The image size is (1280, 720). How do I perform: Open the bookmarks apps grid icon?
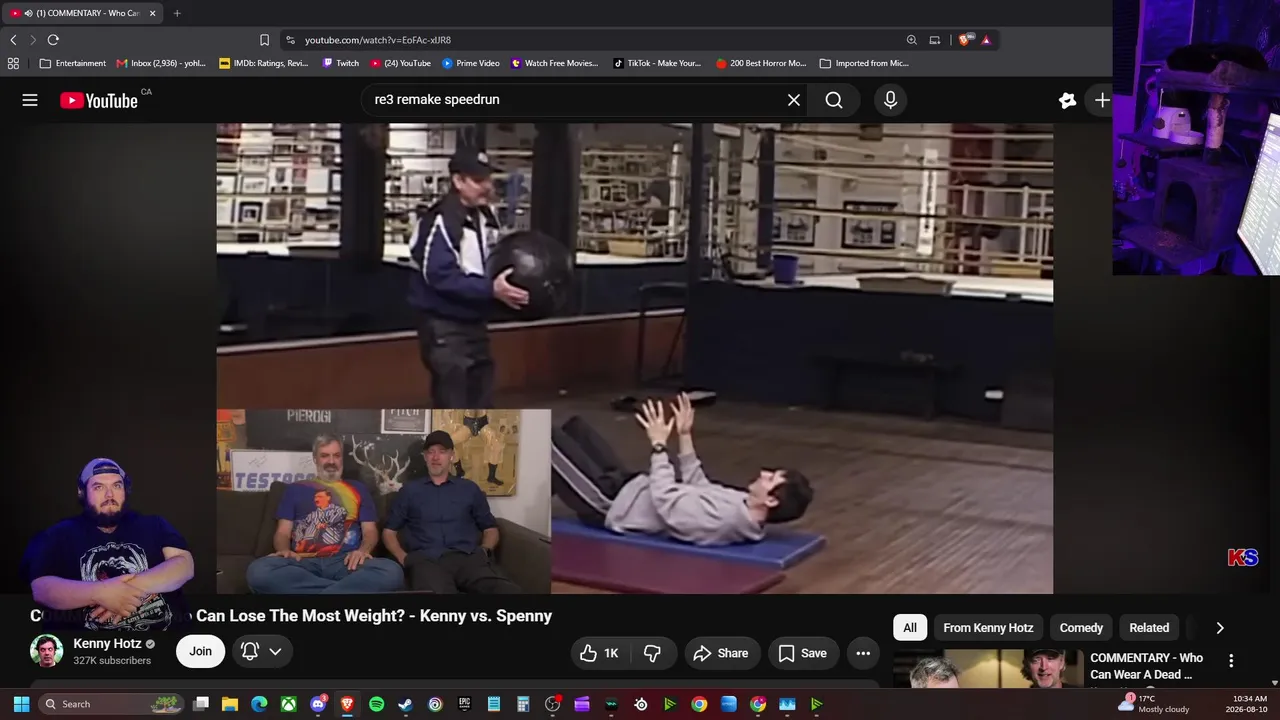pyautogui.click(x=13, y=63)
